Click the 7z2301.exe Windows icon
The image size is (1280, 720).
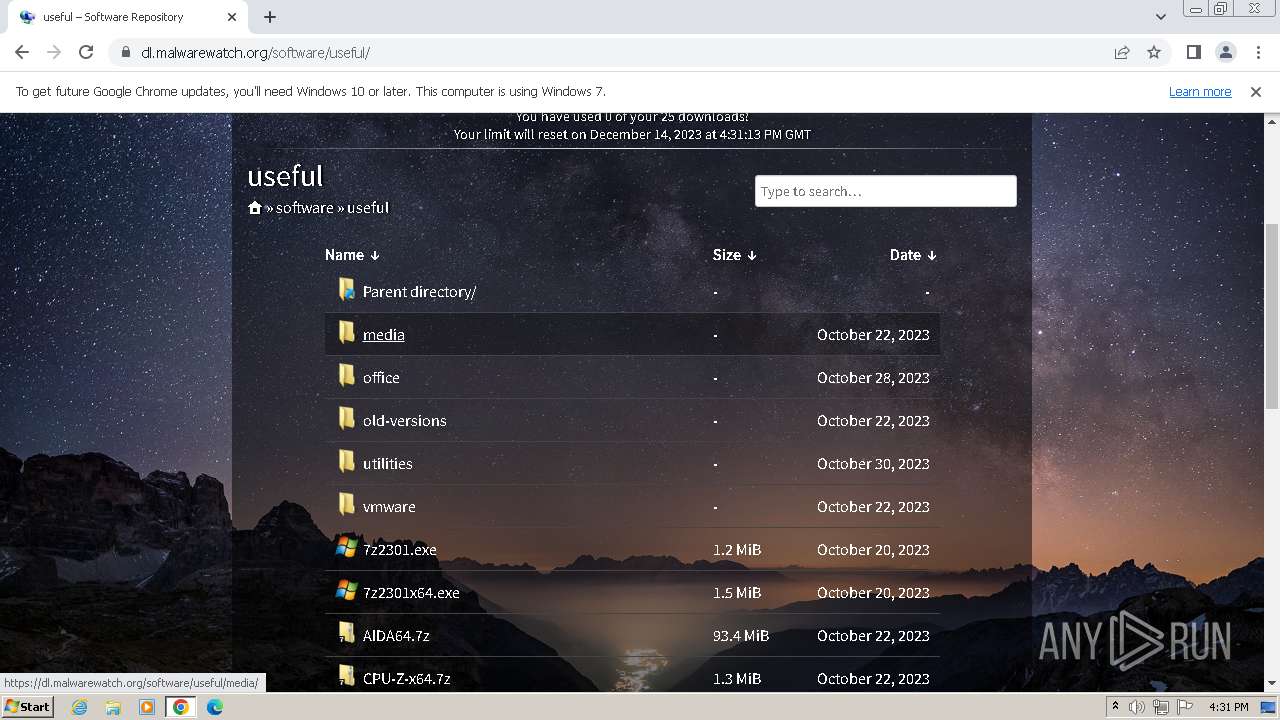tap(346, 548)
